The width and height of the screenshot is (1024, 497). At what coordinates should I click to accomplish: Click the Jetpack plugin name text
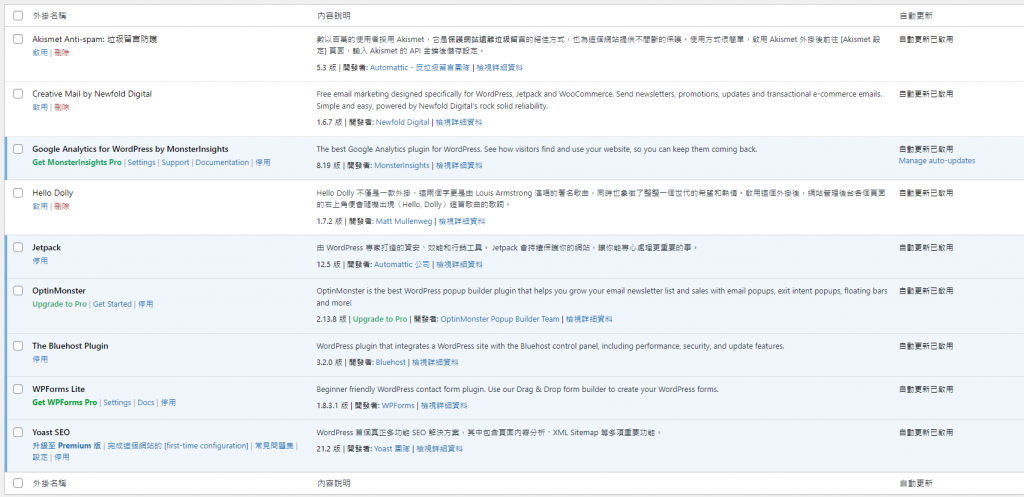(x=46, y=248)
